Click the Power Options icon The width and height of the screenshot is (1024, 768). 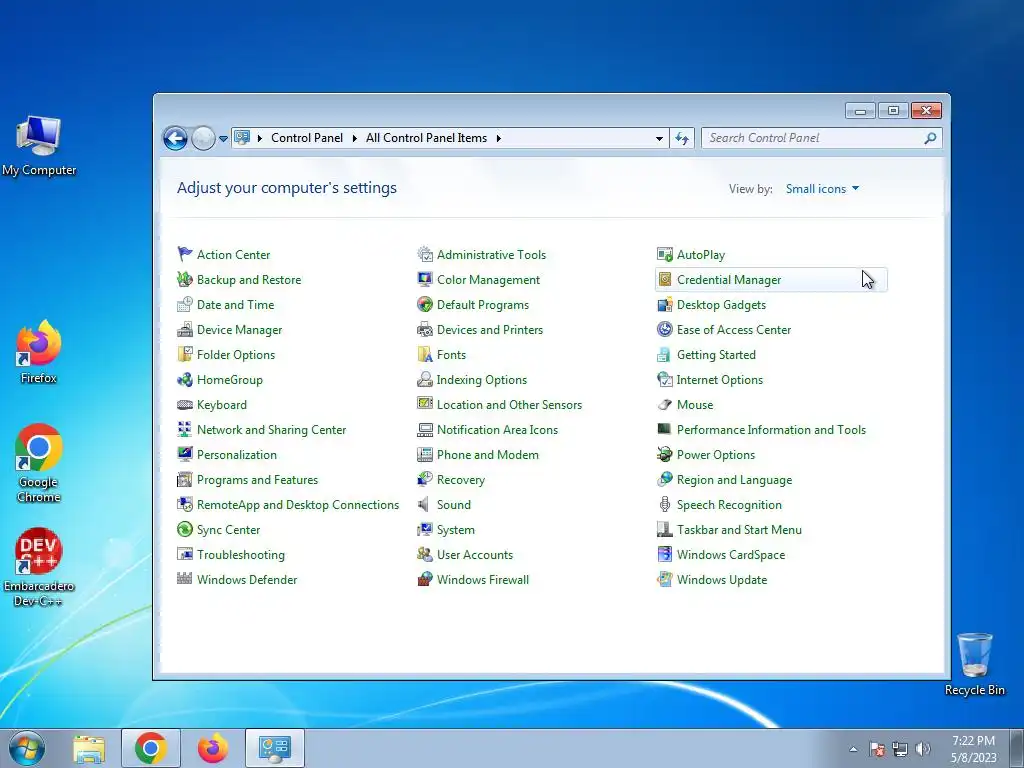click(x=665, y=455)
